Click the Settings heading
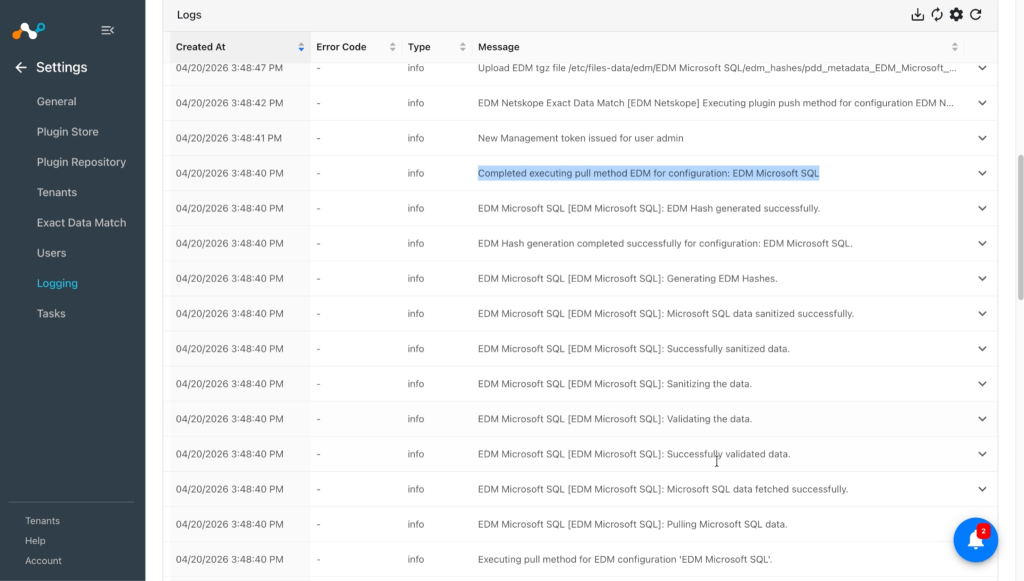The image size is (1024, 581). 61,67
